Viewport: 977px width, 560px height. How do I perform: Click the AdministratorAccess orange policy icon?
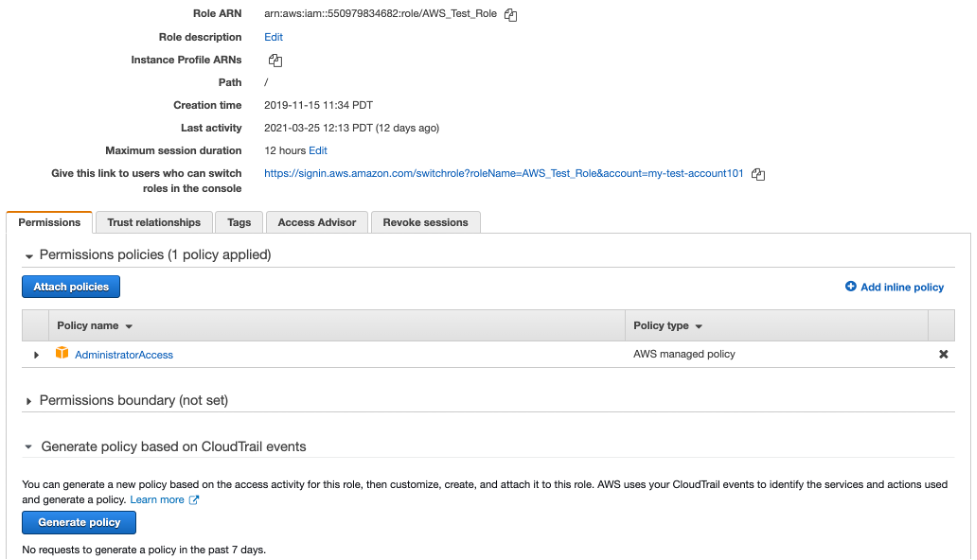[x=62, y=354]
